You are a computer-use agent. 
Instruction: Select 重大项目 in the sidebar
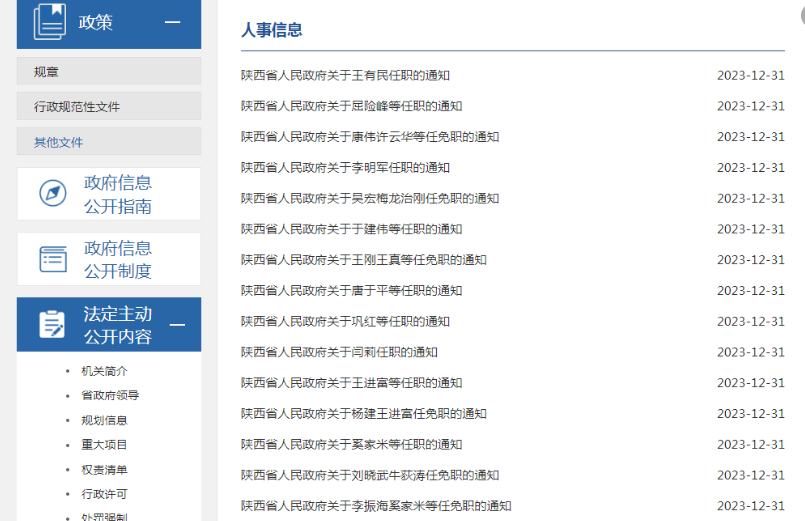click(x=104, y=445)
